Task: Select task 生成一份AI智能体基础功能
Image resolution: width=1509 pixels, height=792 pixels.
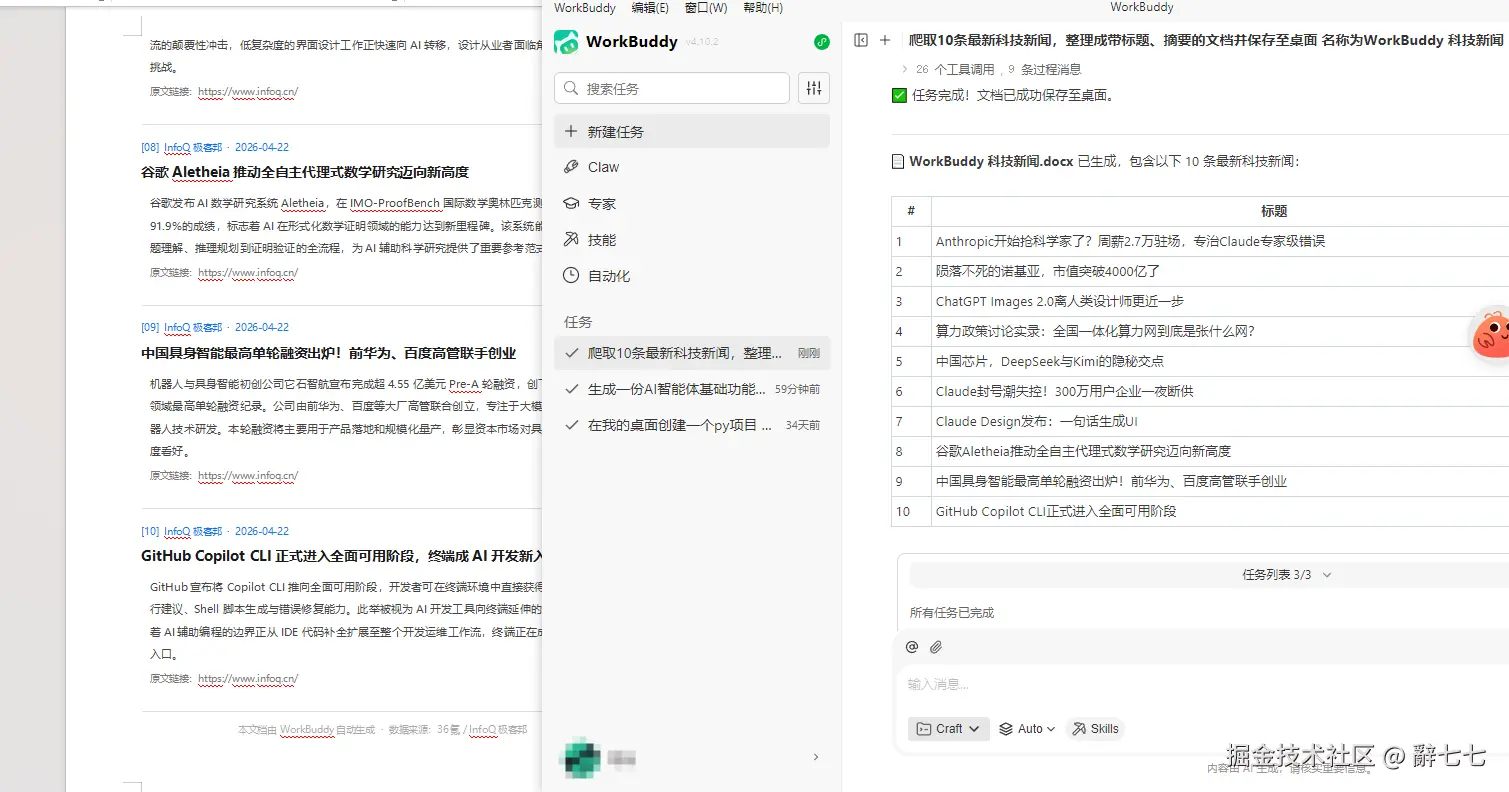Action: click(692, 389)
